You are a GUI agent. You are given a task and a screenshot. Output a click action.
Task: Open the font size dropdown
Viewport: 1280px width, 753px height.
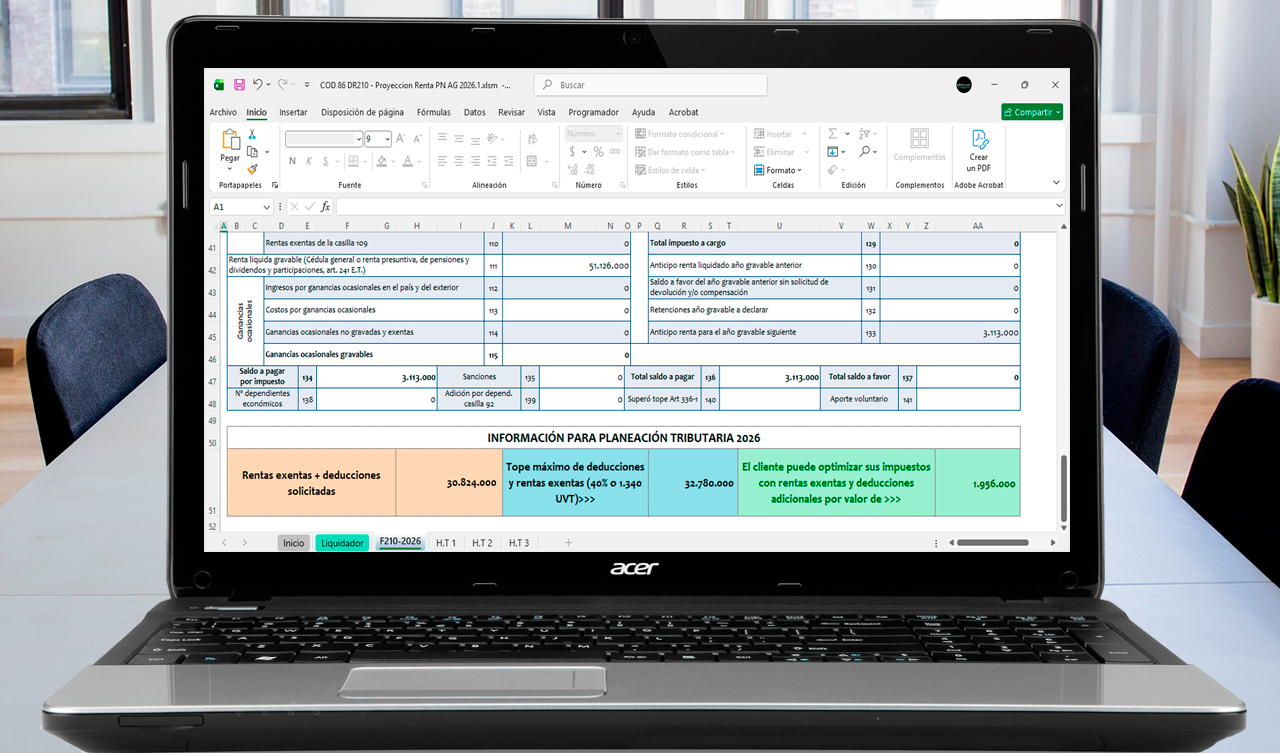click(386, 139)
